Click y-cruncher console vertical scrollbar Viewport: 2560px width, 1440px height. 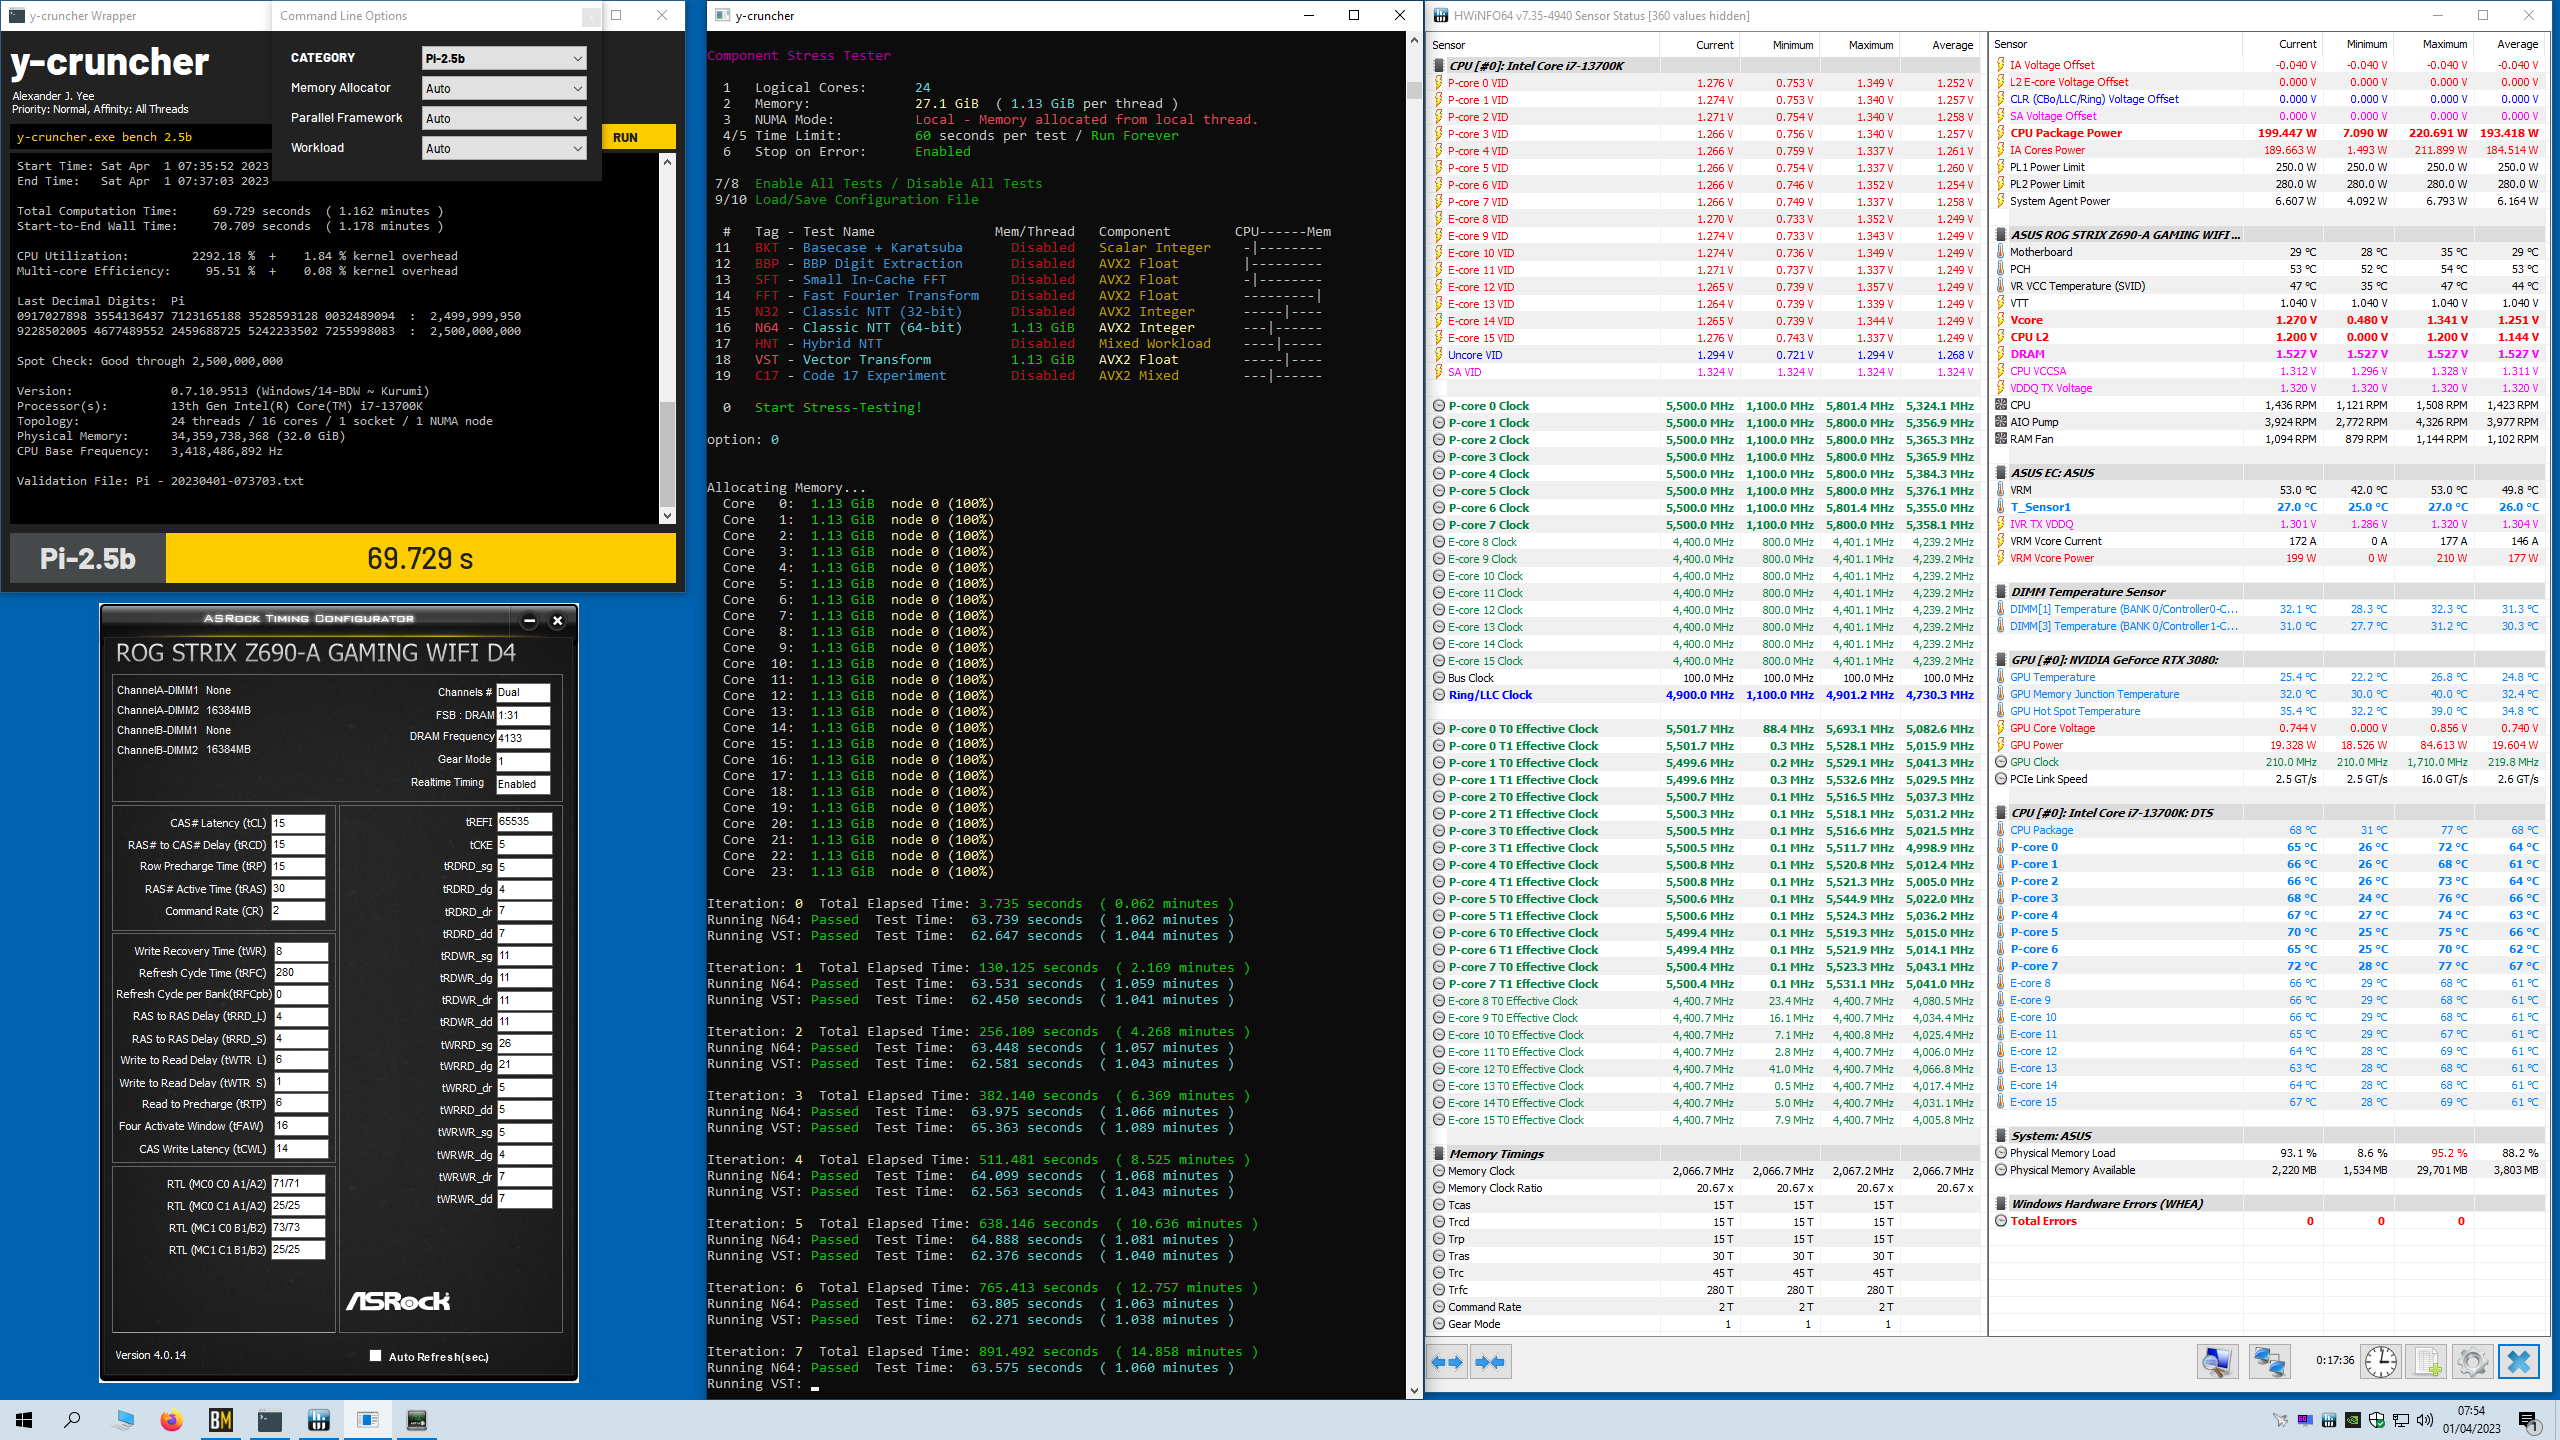click(x=1413, y=716)
